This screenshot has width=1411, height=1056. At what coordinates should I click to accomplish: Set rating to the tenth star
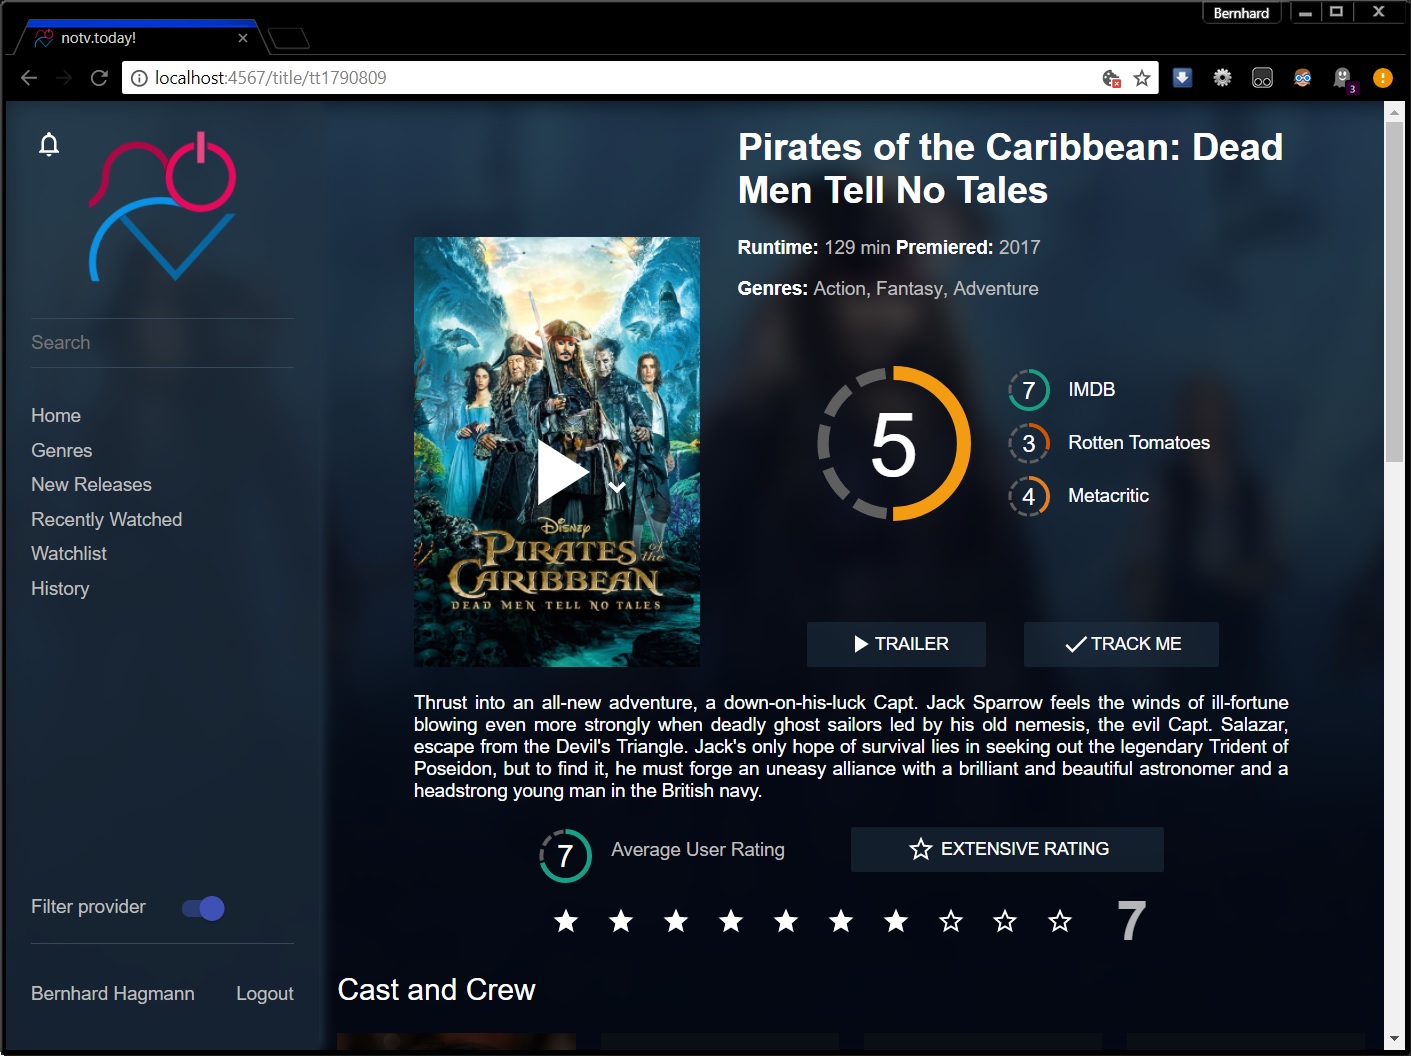1060,921
